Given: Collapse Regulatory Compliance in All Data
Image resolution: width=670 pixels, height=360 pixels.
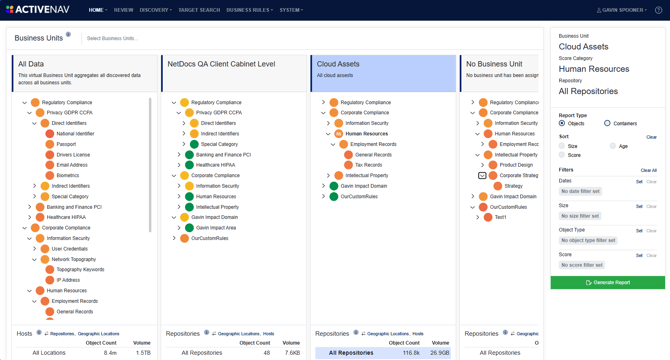Looking at the screenshot, I should tap(24, 102).
